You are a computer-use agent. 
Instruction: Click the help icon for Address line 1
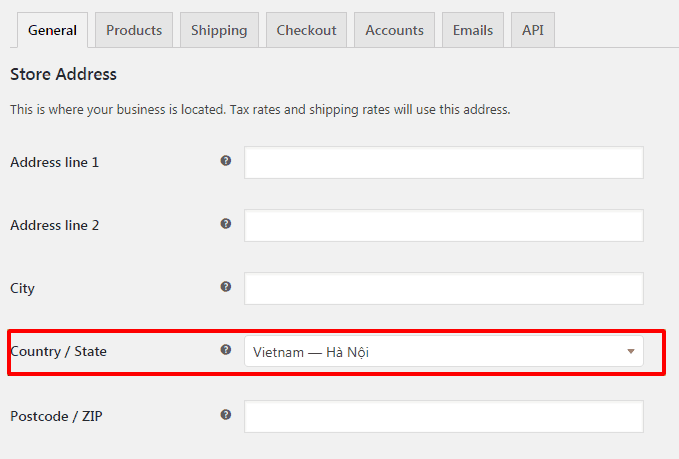226,161
